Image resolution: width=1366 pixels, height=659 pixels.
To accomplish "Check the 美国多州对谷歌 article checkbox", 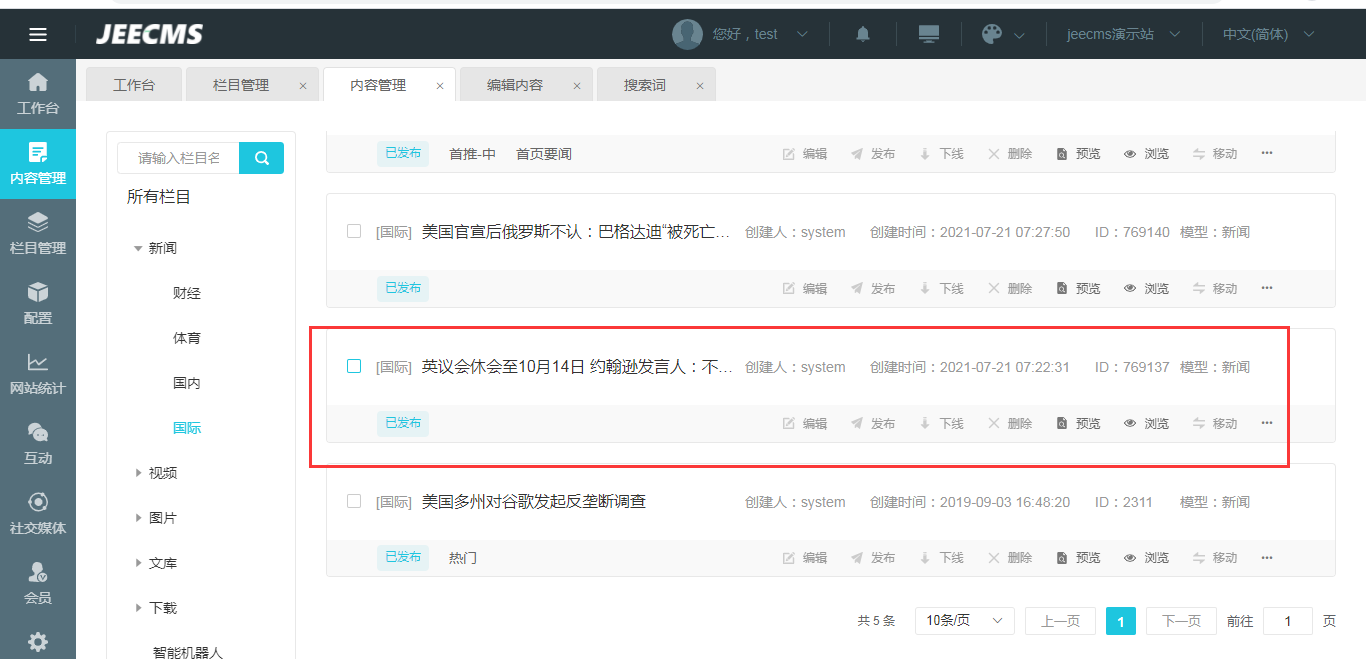I will [354, 501].
